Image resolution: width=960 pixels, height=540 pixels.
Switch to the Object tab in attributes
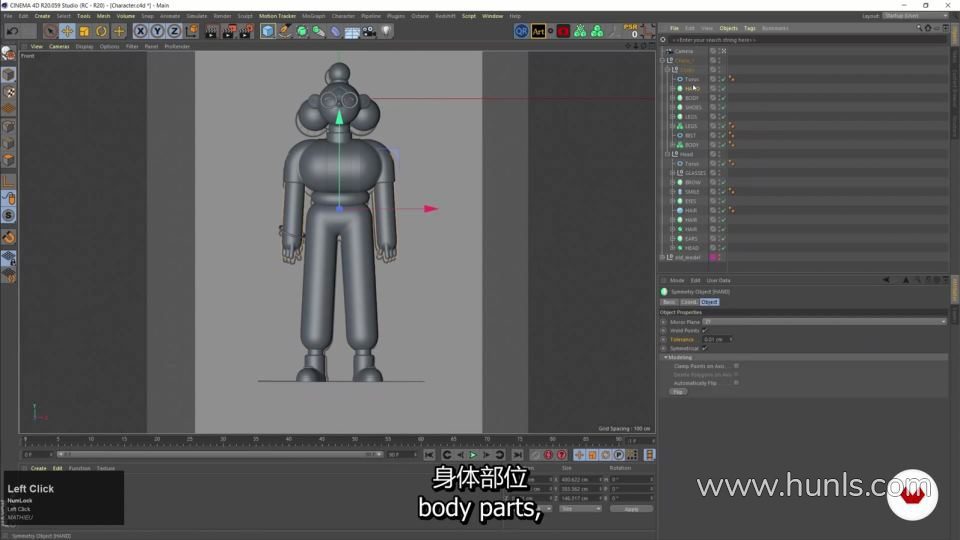[x=709, y=302]
